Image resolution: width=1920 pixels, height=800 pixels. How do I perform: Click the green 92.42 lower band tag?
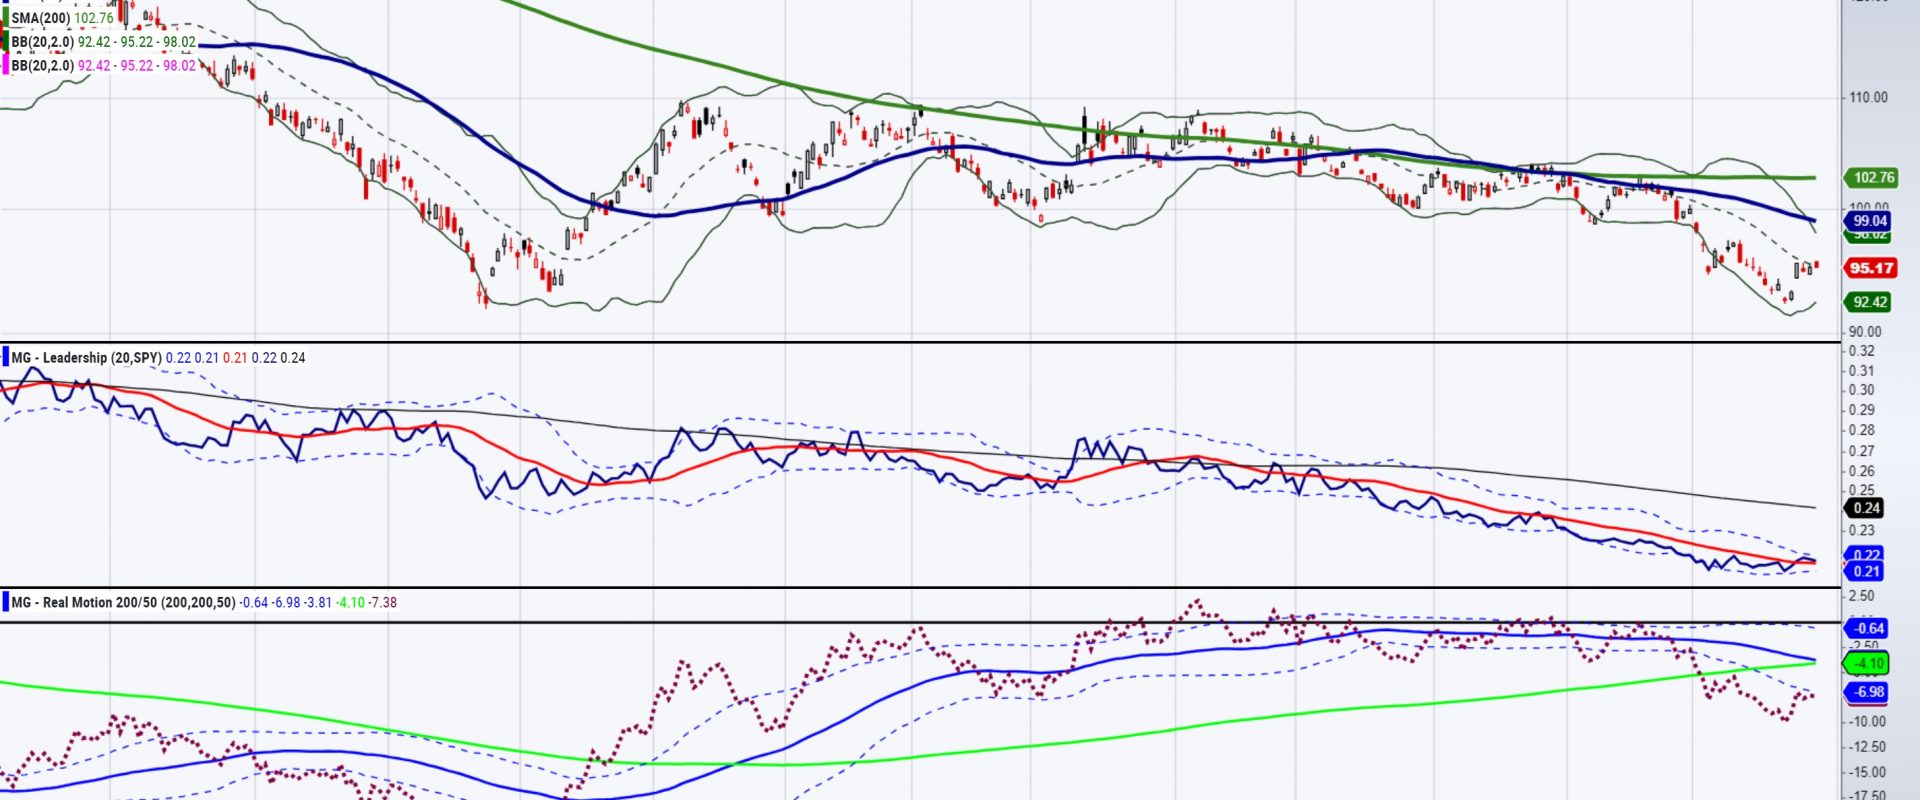pyautogui.click(x=1869, y=301)
